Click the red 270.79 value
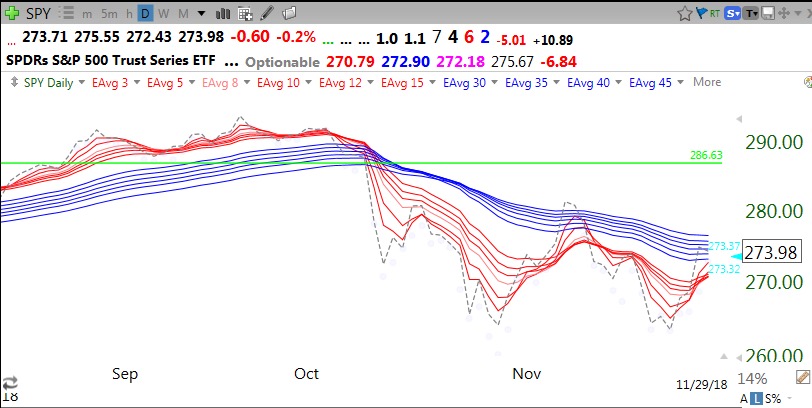 349,62
